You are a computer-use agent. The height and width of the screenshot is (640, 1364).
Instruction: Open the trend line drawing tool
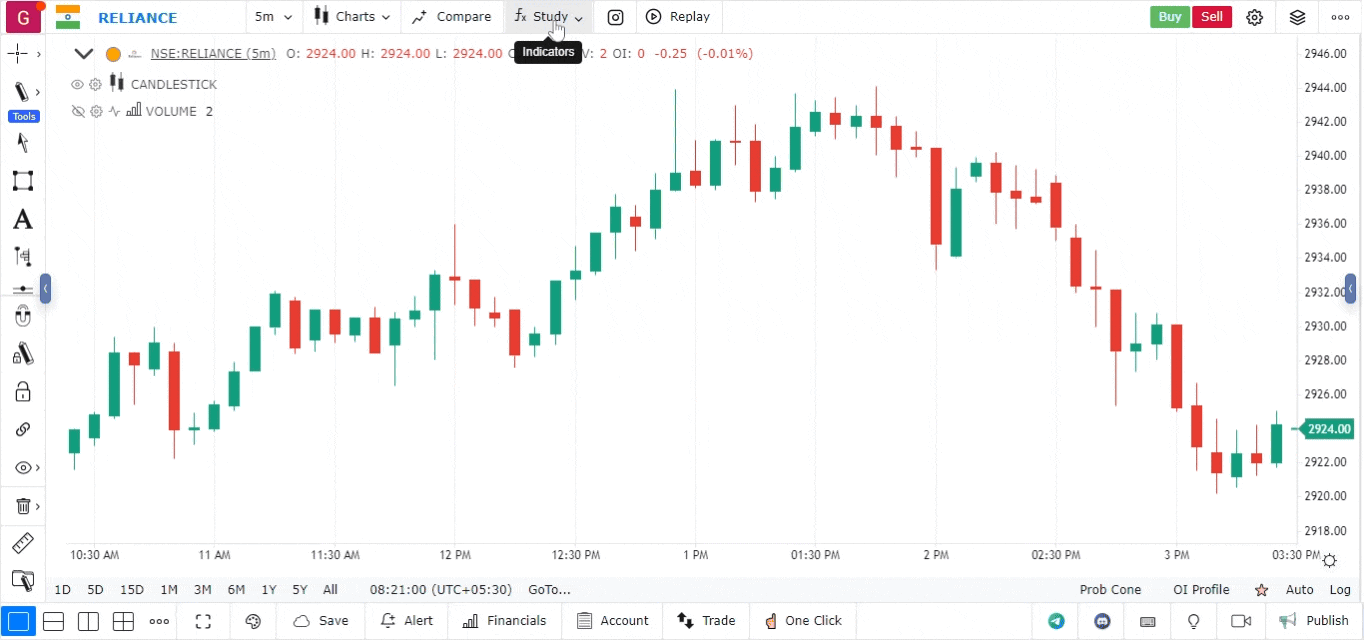click(x=22, y=91)
